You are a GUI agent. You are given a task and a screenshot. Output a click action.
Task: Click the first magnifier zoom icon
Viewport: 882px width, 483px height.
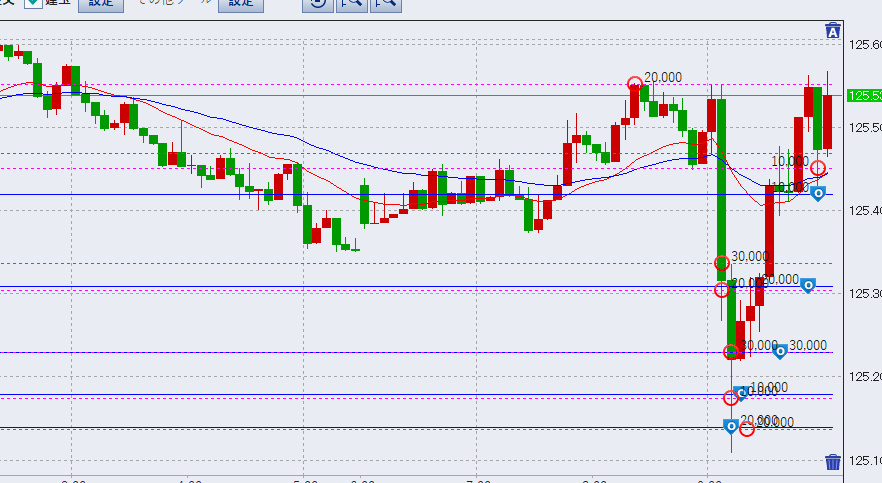click(x=350, y=4)
